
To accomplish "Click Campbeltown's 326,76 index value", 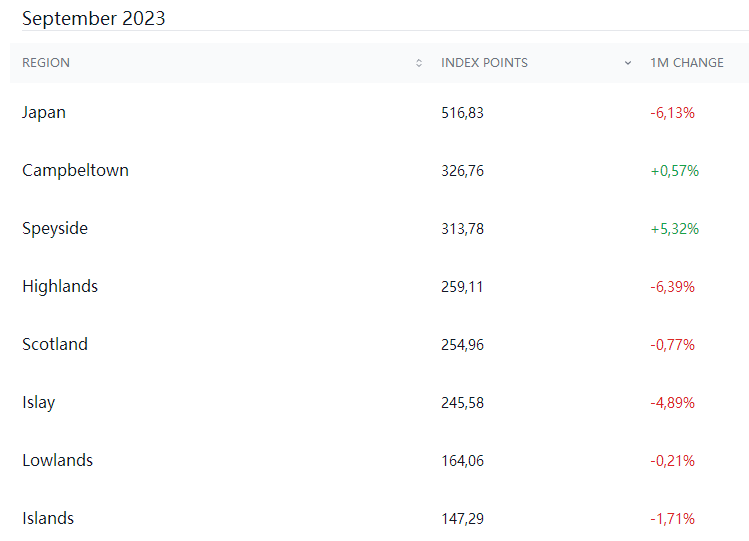I will 462,171.
